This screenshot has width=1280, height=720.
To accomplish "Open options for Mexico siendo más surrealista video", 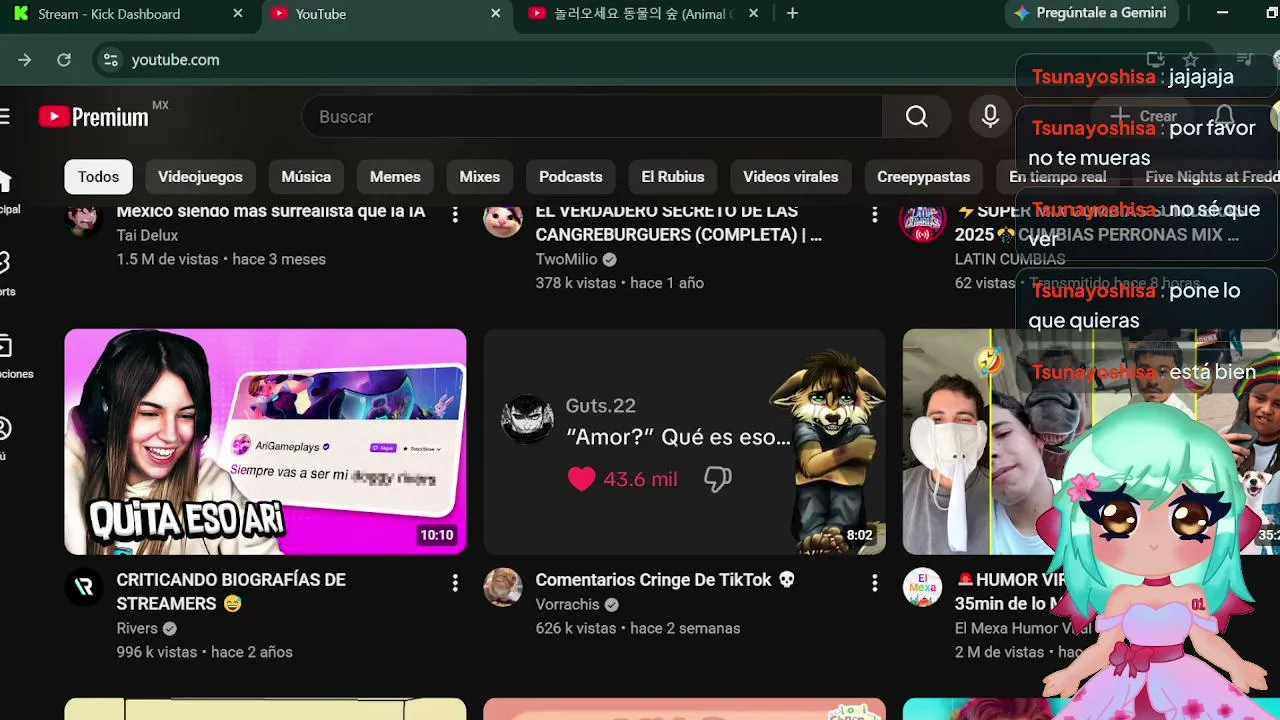I will pos(455,214).
